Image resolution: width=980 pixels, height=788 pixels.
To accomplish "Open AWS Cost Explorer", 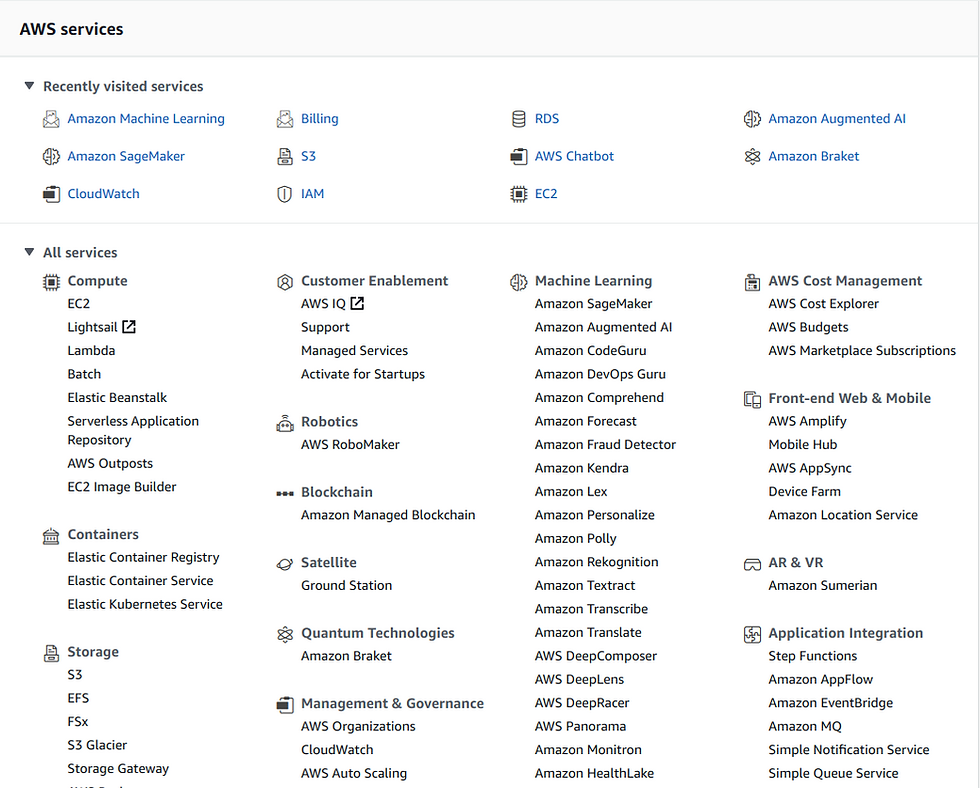I will click(x=824, y=304).
